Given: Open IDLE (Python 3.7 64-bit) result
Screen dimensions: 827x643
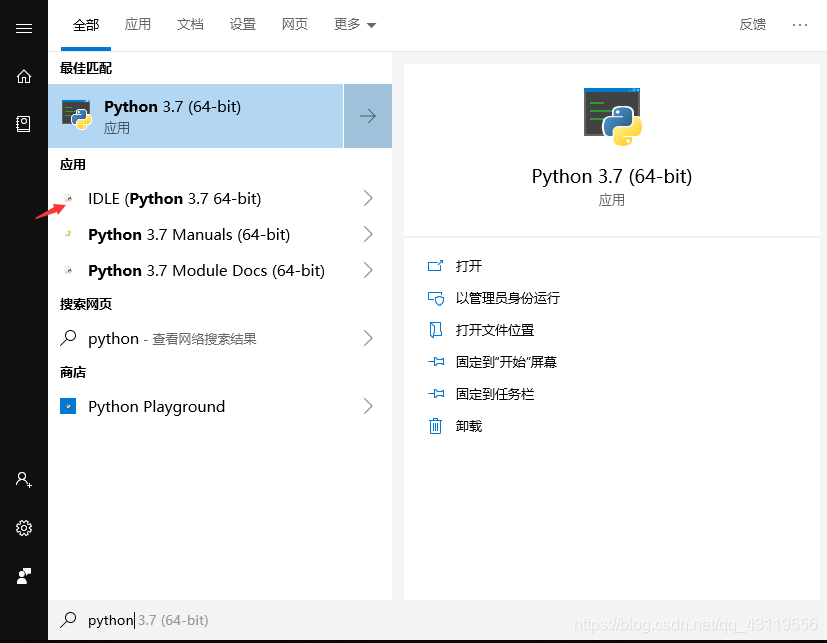Looking at the screenshot, I should tap(220, 198).
